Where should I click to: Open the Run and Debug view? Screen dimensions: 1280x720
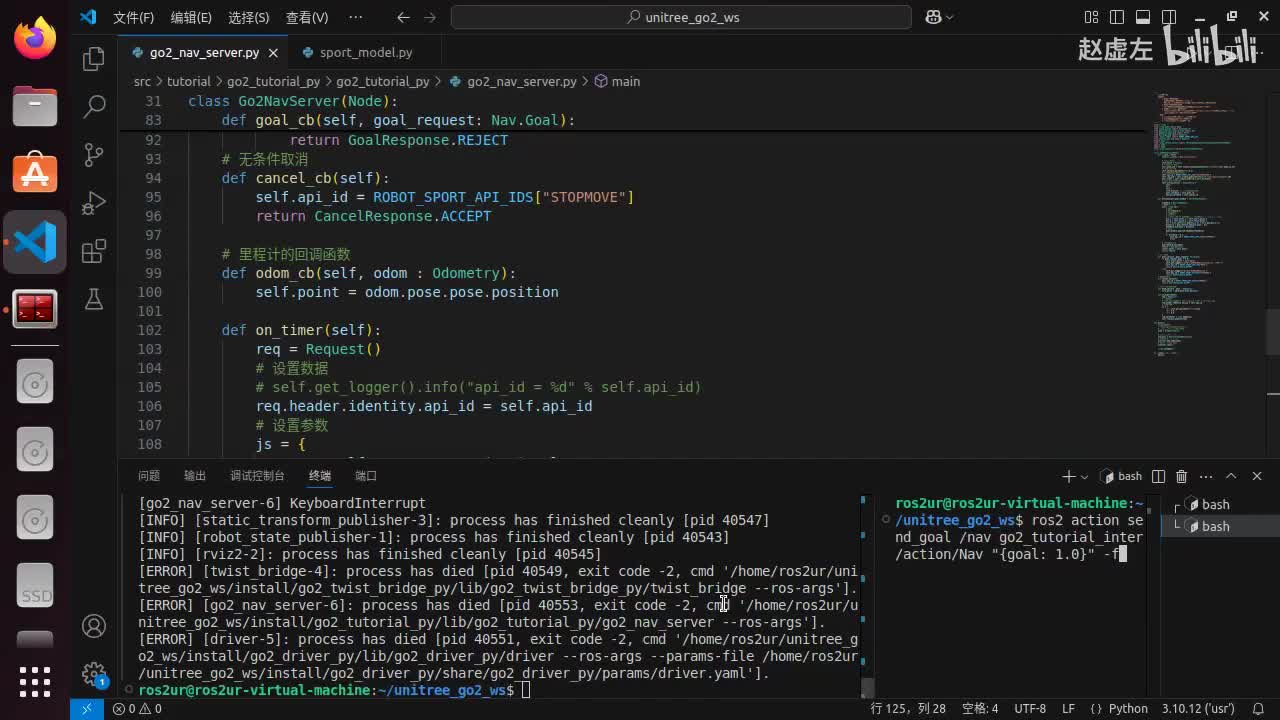94,202
